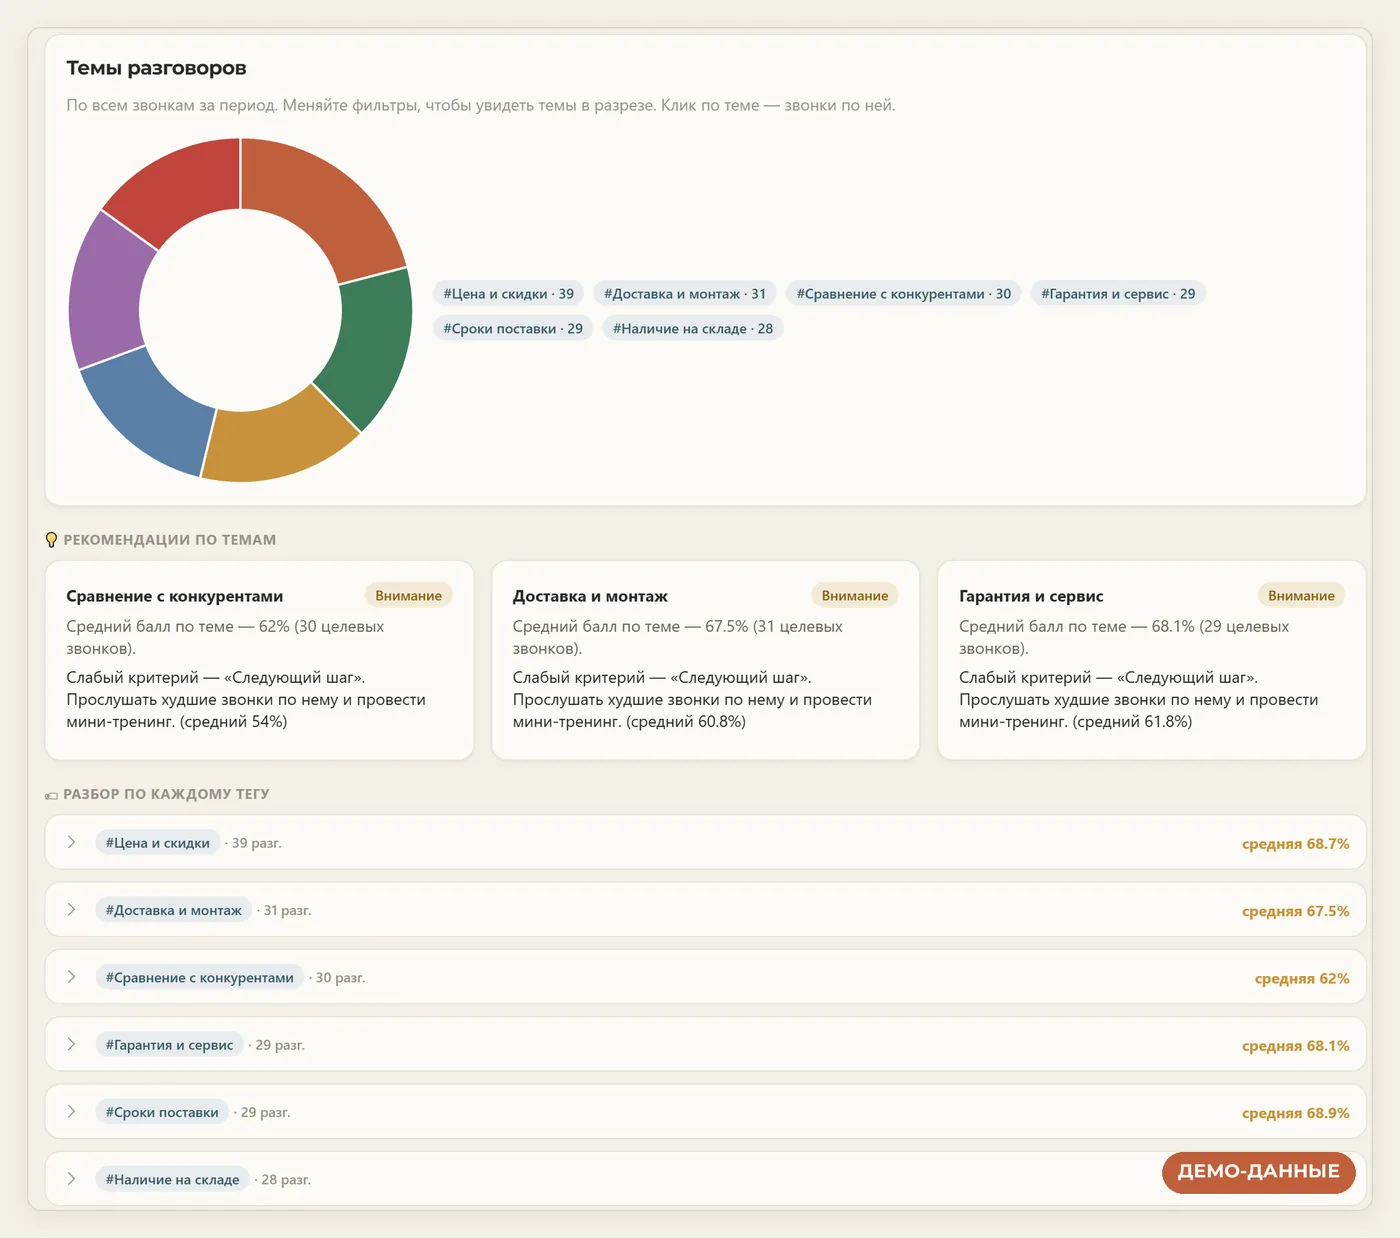Click the tag icon beside Разбор по каждому тегу
Viewport: 1400px width, 1238px height.
[52, 796]
